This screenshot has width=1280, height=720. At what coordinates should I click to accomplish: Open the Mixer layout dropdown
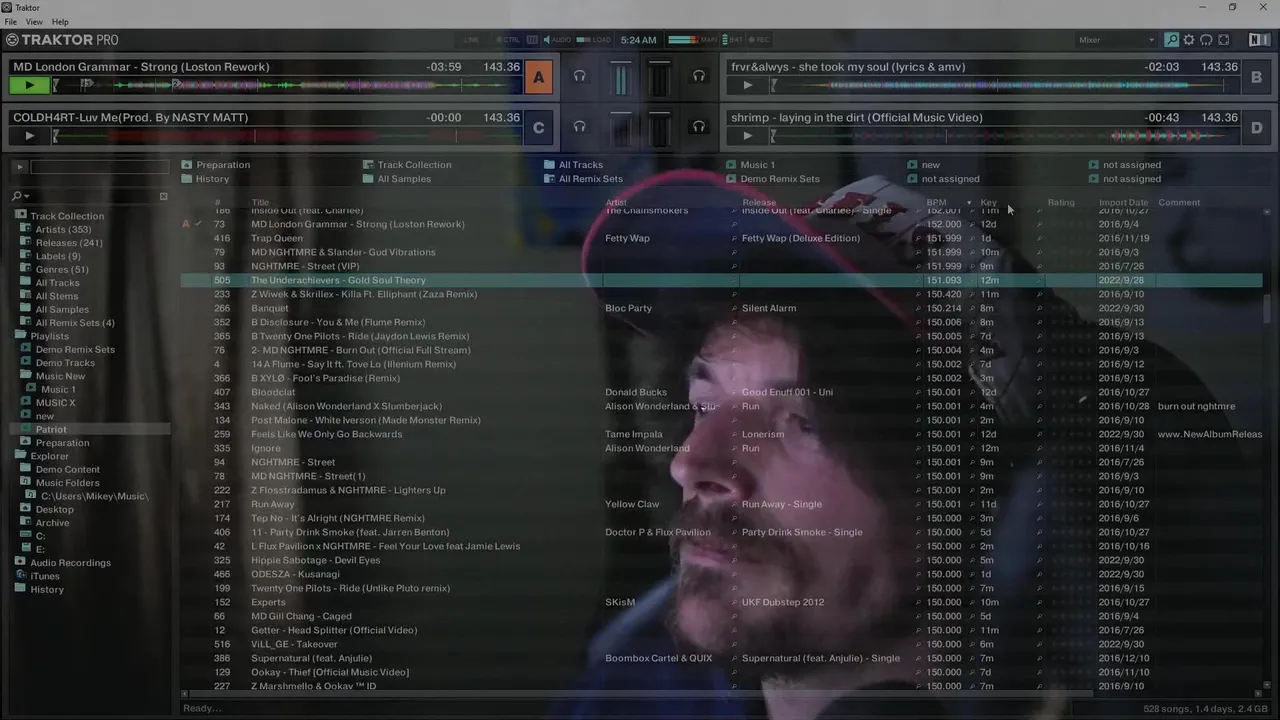pyautogui.click(x=1116, y=40)
